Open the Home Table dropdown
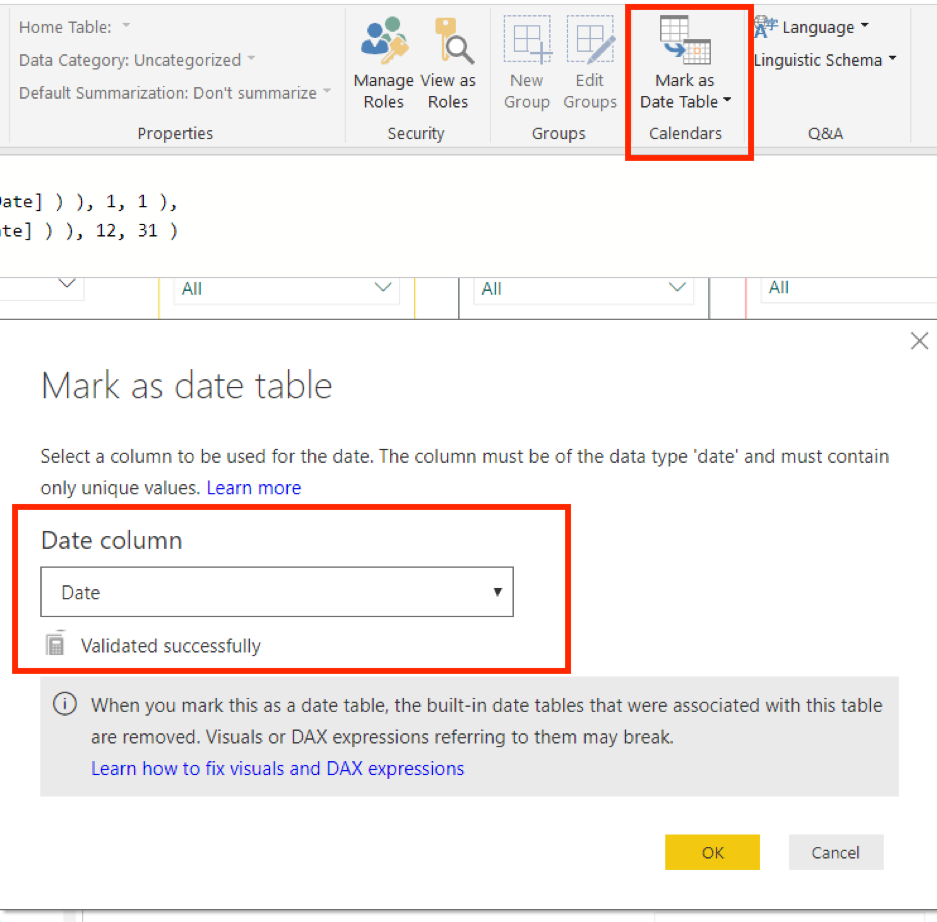 tap(124, 26)
